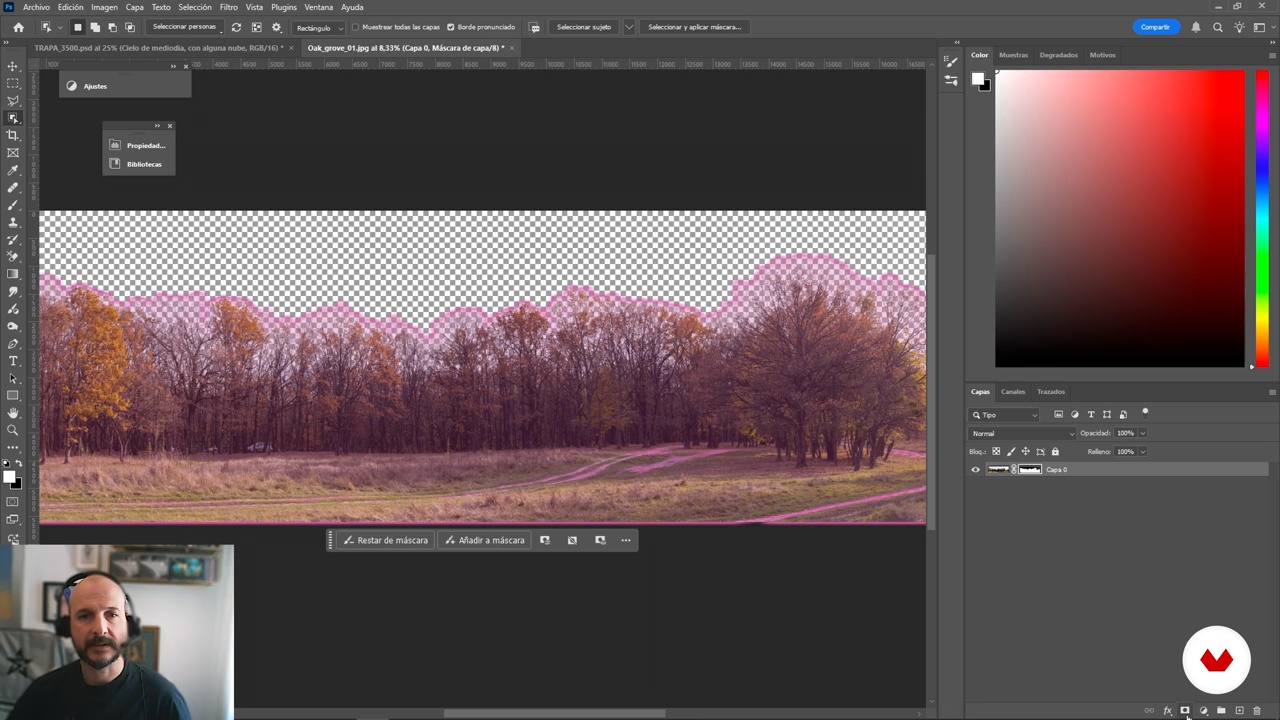Select the Hand tool
Screen dimensions: 1280x720
point(13,413)
